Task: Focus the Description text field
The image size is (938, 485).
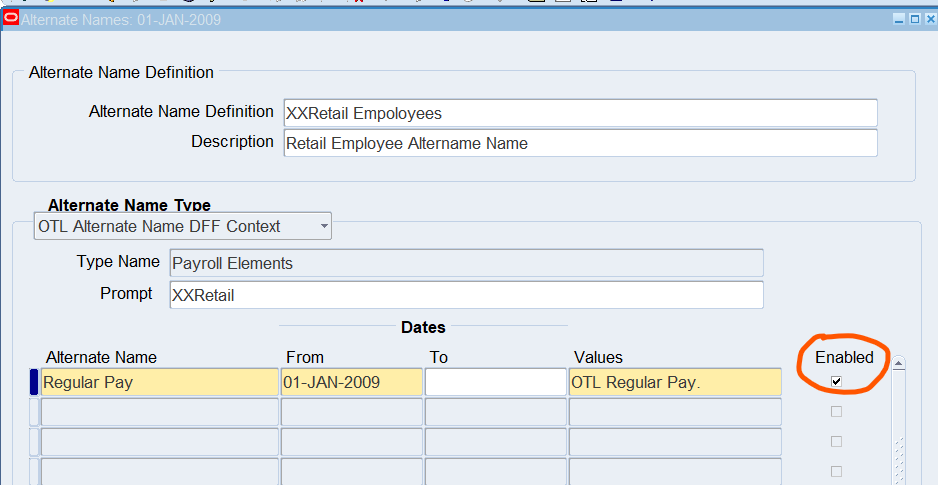Action: tap(580, 143)
